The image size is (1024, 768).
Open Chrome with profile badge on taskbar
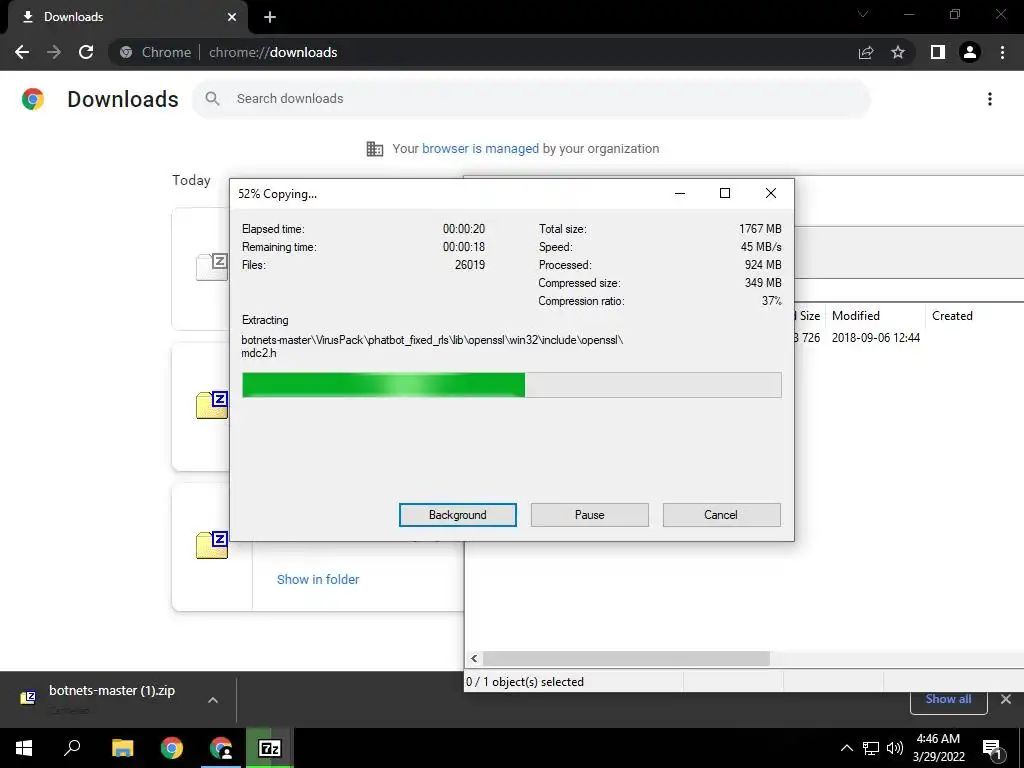tap(221, 748)
